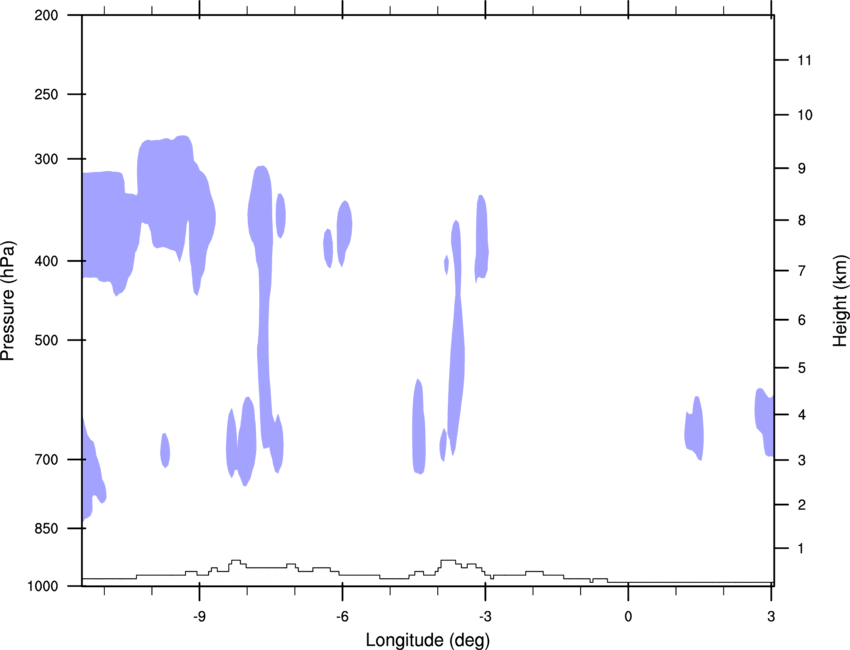Select the 300 pressure tick label

[46, 159]
